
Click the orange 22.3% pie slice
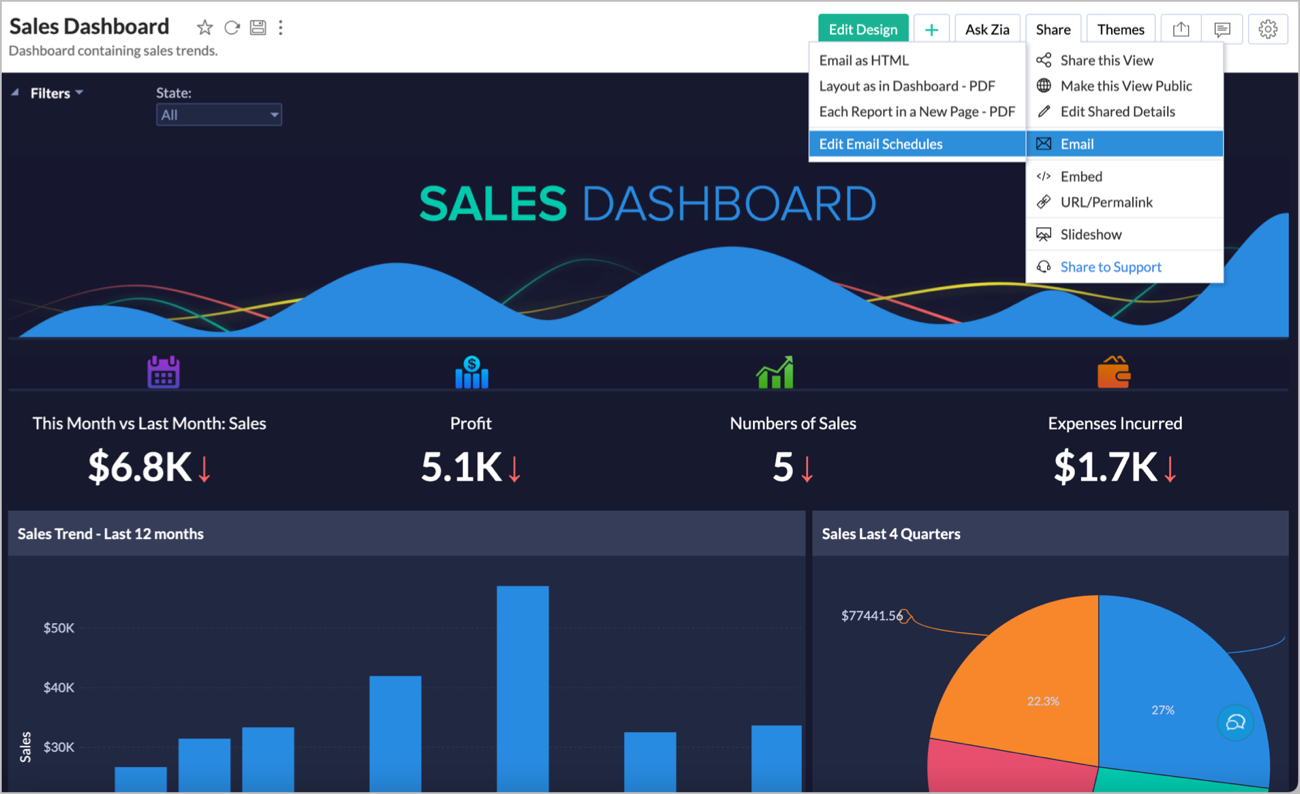(x=1020, y=680)
